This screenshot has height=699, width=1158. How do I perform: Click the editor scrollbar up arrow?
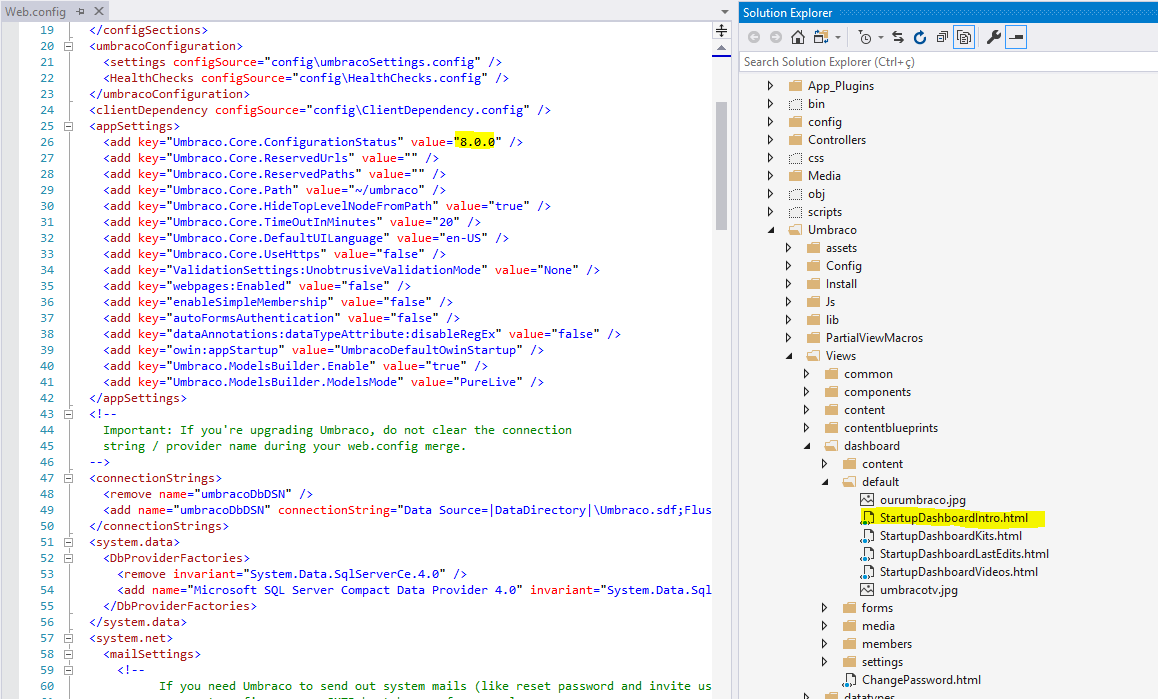point(722,48)
